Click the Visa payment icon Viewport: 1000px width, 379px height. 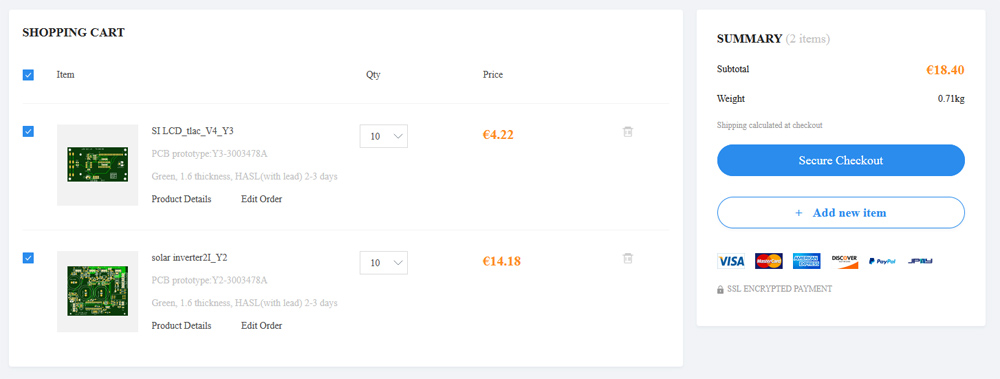[x=731, y=261]
